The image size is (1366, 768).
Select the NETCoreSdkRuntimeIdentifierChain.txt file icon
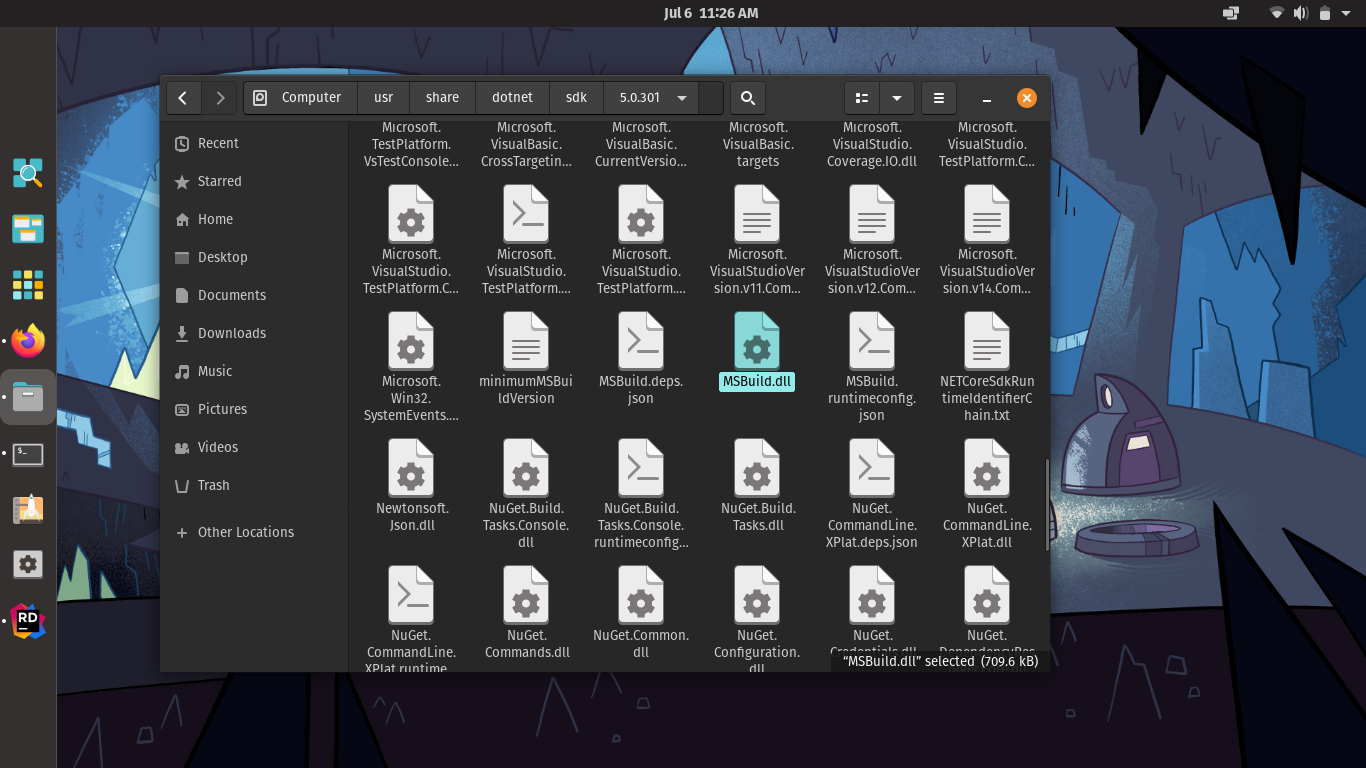click(987, 341)
